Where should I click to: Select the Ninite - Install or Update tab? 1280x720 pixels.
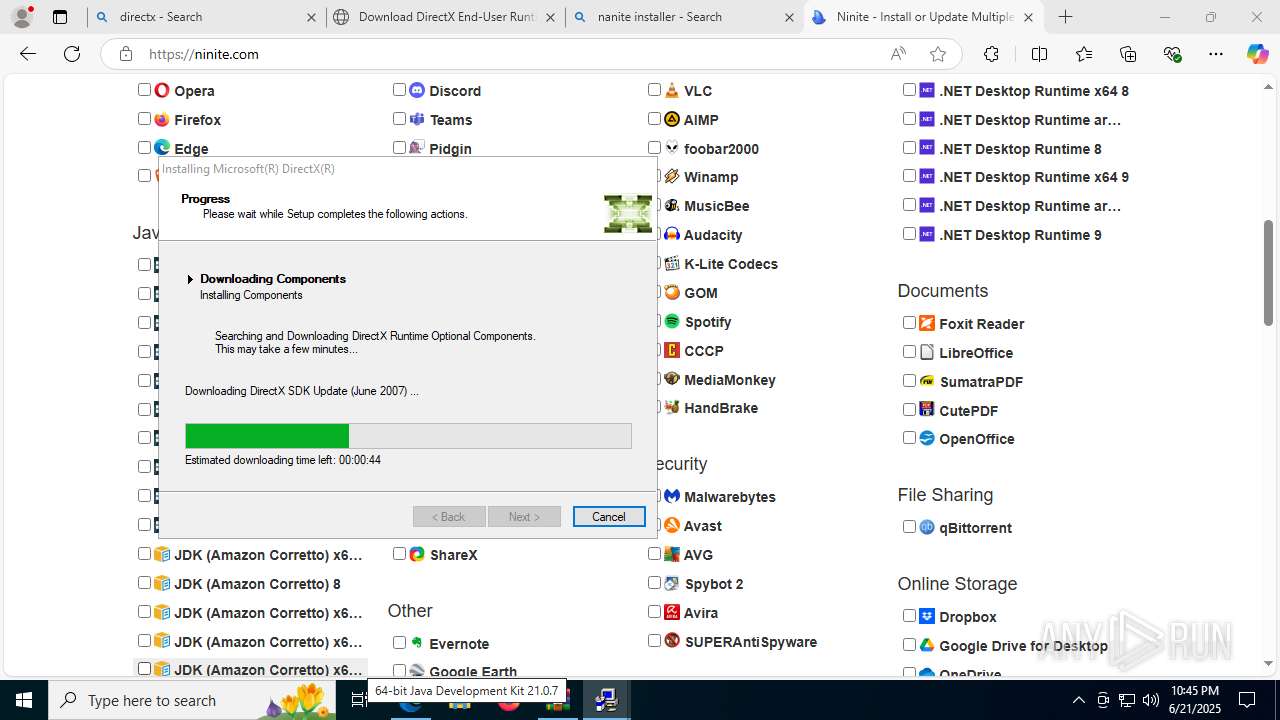pyautogui.click(x=924, y=17)
